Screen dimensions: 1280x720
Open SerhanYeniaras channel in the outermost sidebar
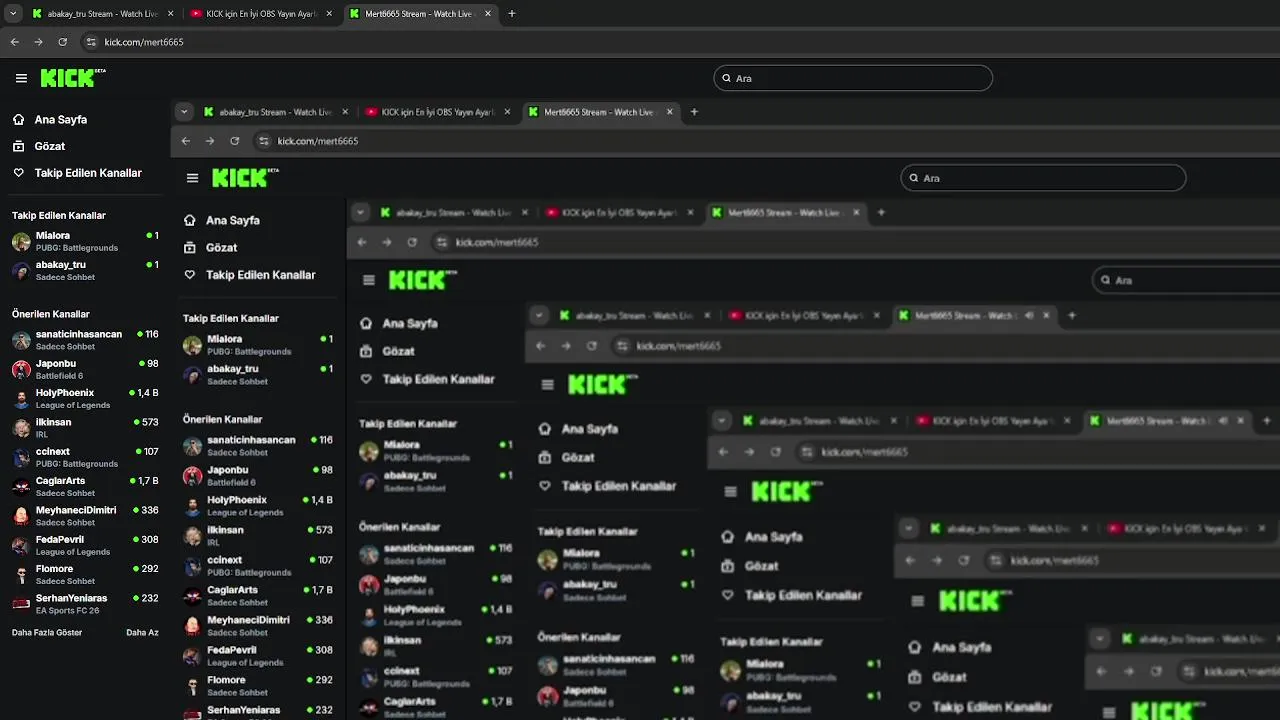click(85, 604)
